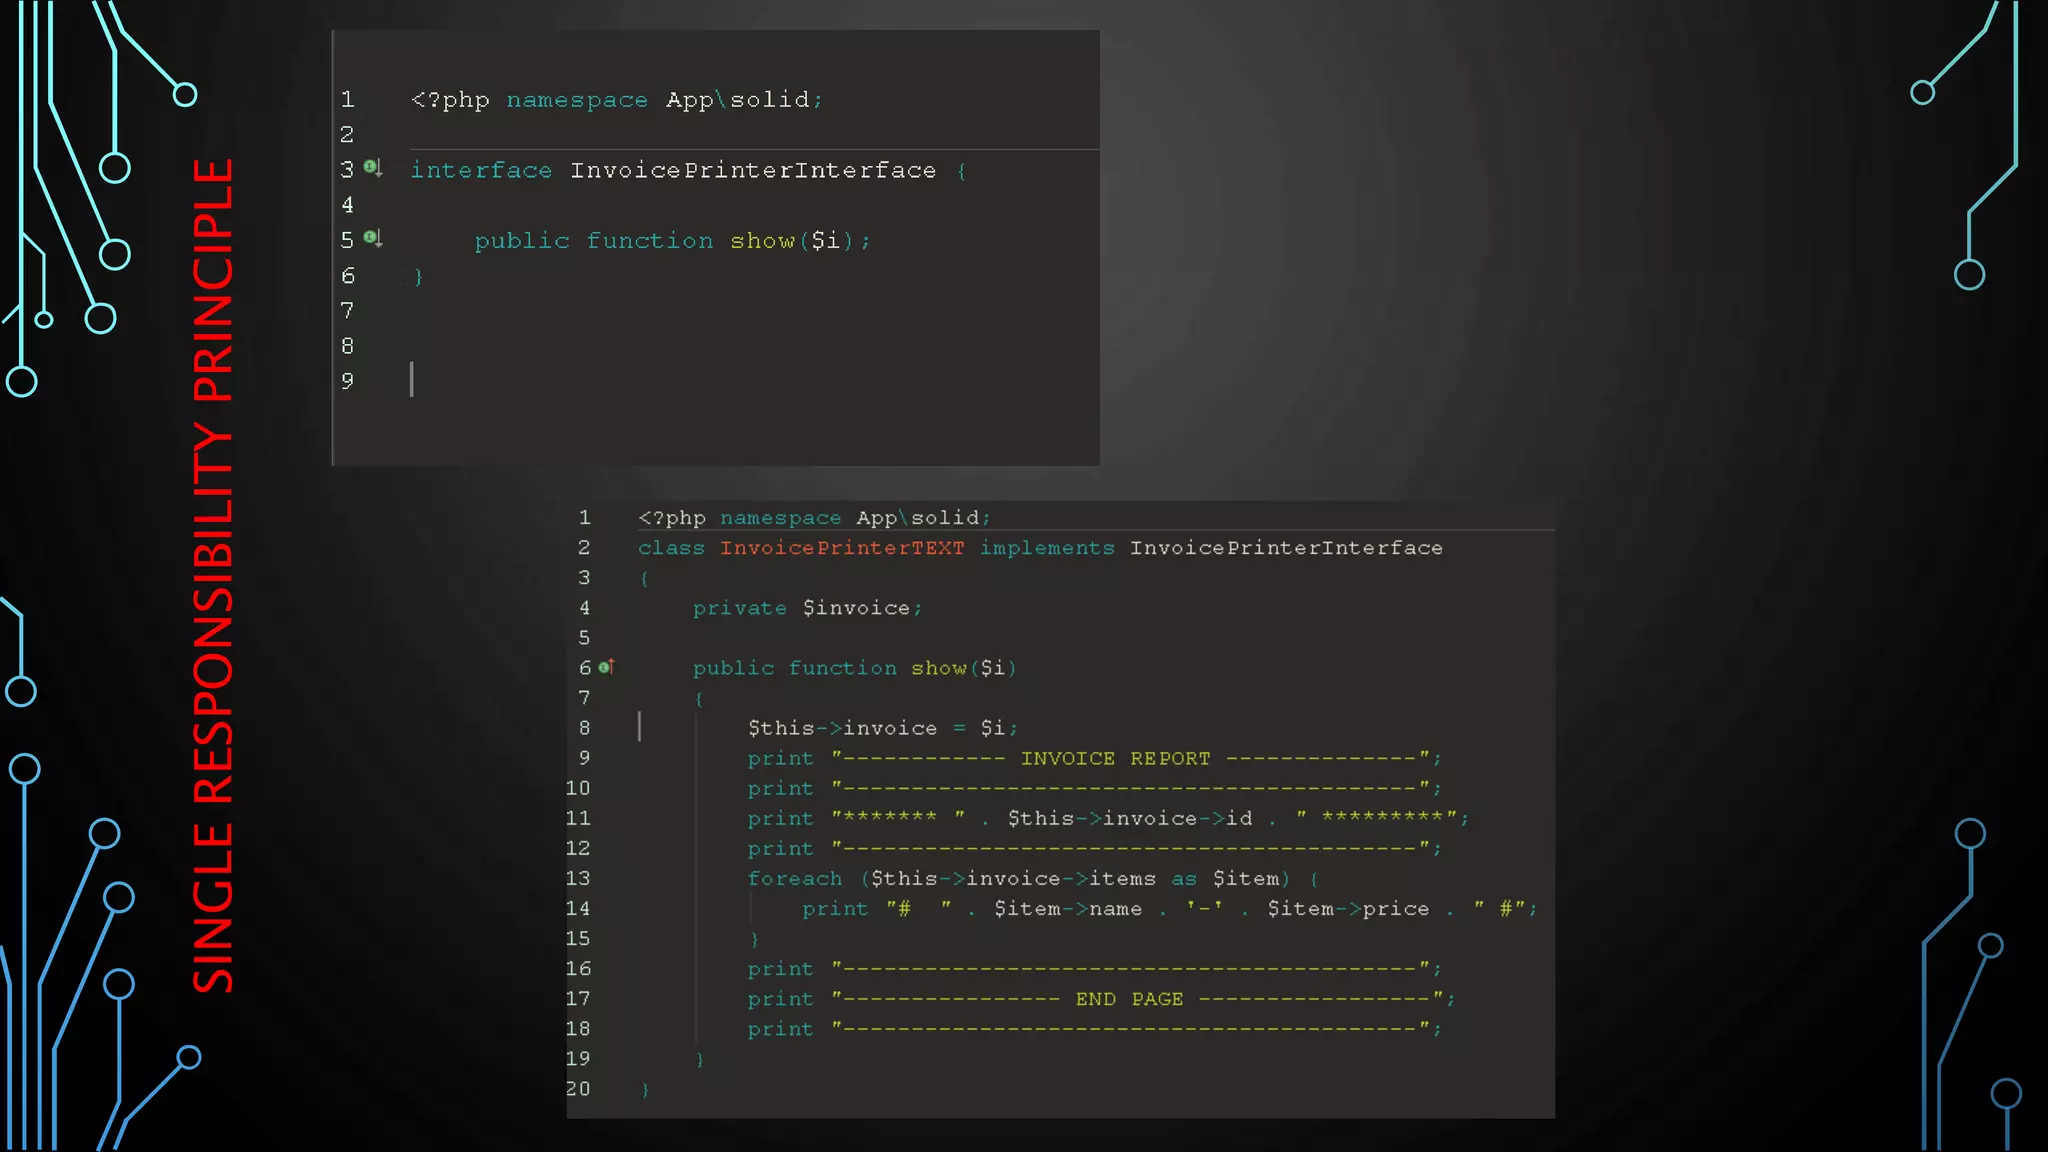Click line number 20 in lower editor
The image size is (2048, 1152).
(x=578, y=1088)
